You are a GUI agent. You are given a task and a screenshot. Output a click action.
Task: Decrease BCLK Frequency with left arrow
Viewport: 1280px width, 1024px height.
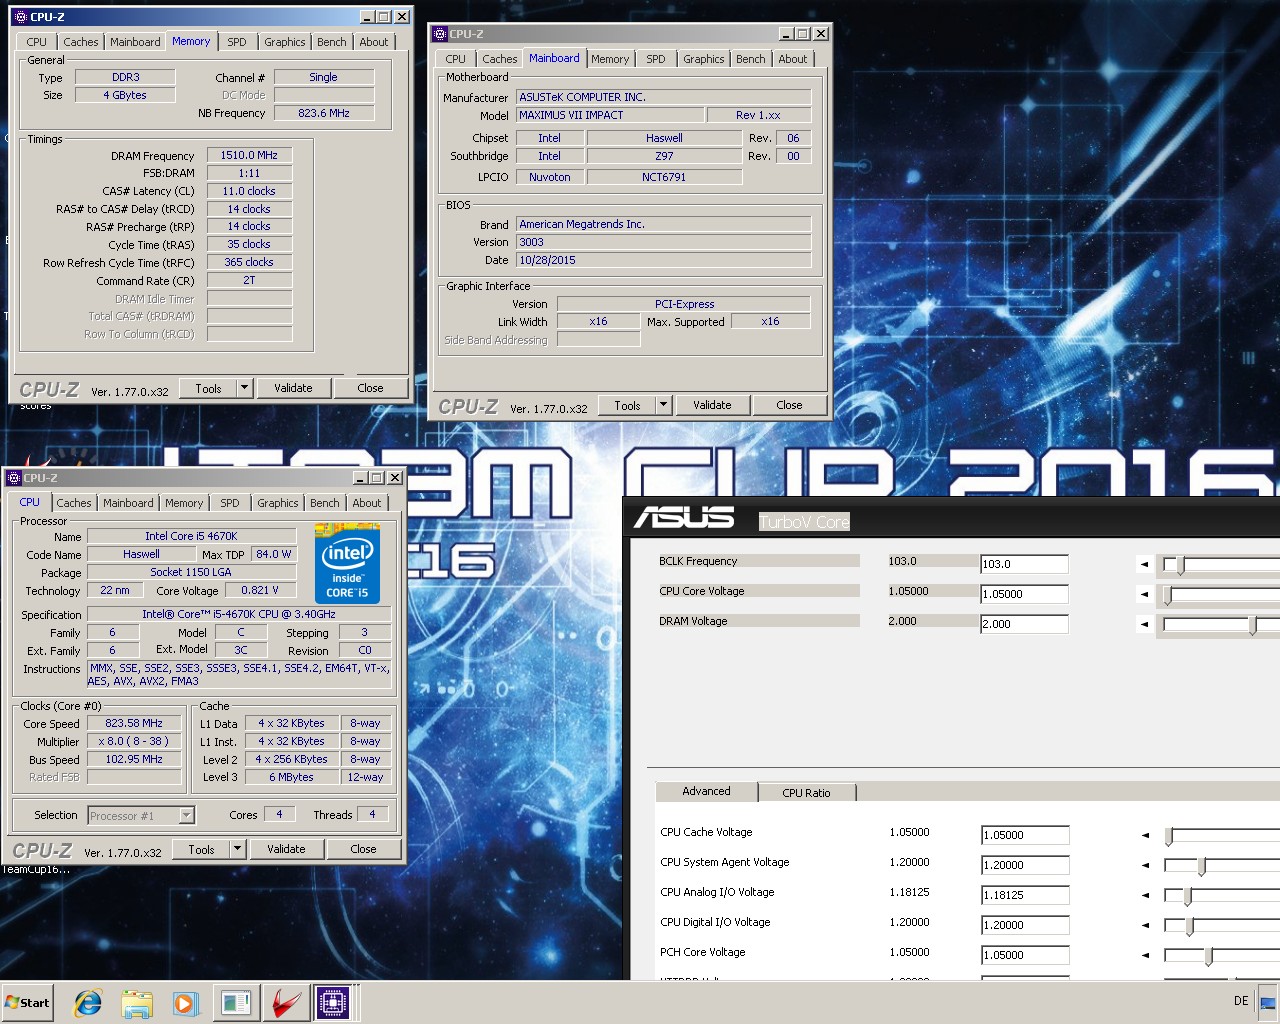click(x=1144, y=564)
